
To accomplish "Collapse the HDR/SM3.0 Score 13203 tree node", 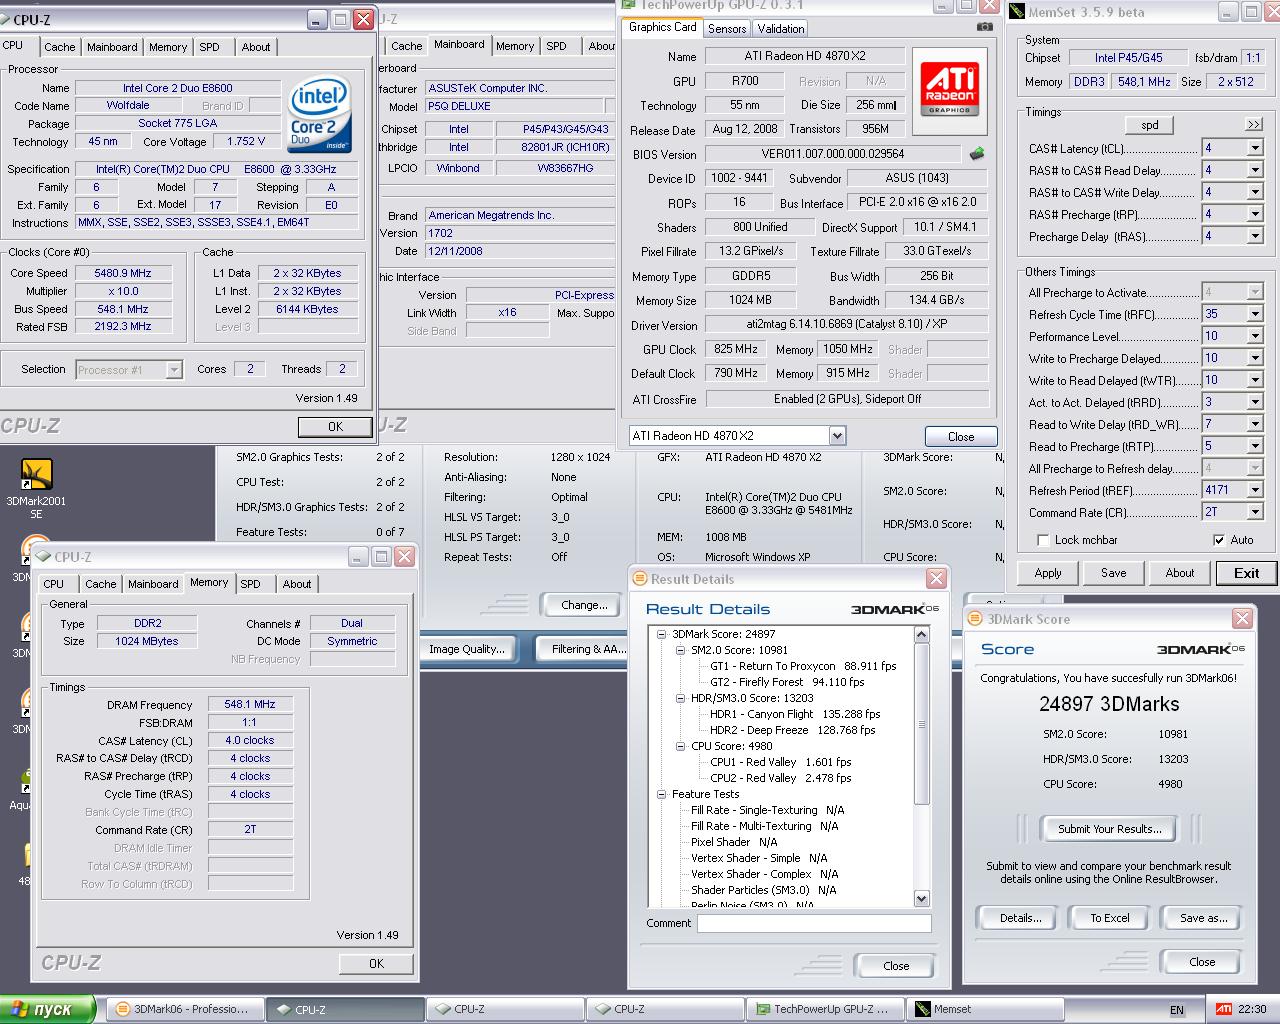I will click(x=681, y=698).
